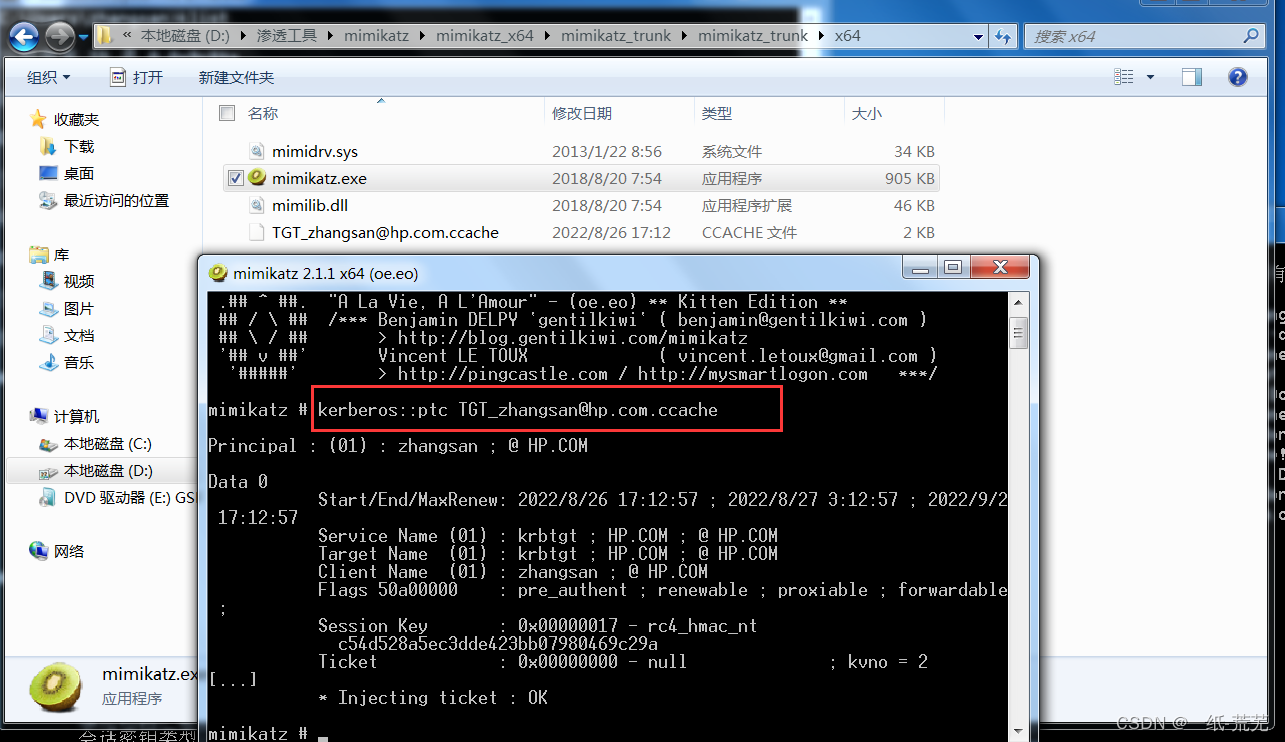Viewport: 1285px width, 742px height.
Task: Open the recent pages dropdown arrow
Action: (x=83, y=38)
